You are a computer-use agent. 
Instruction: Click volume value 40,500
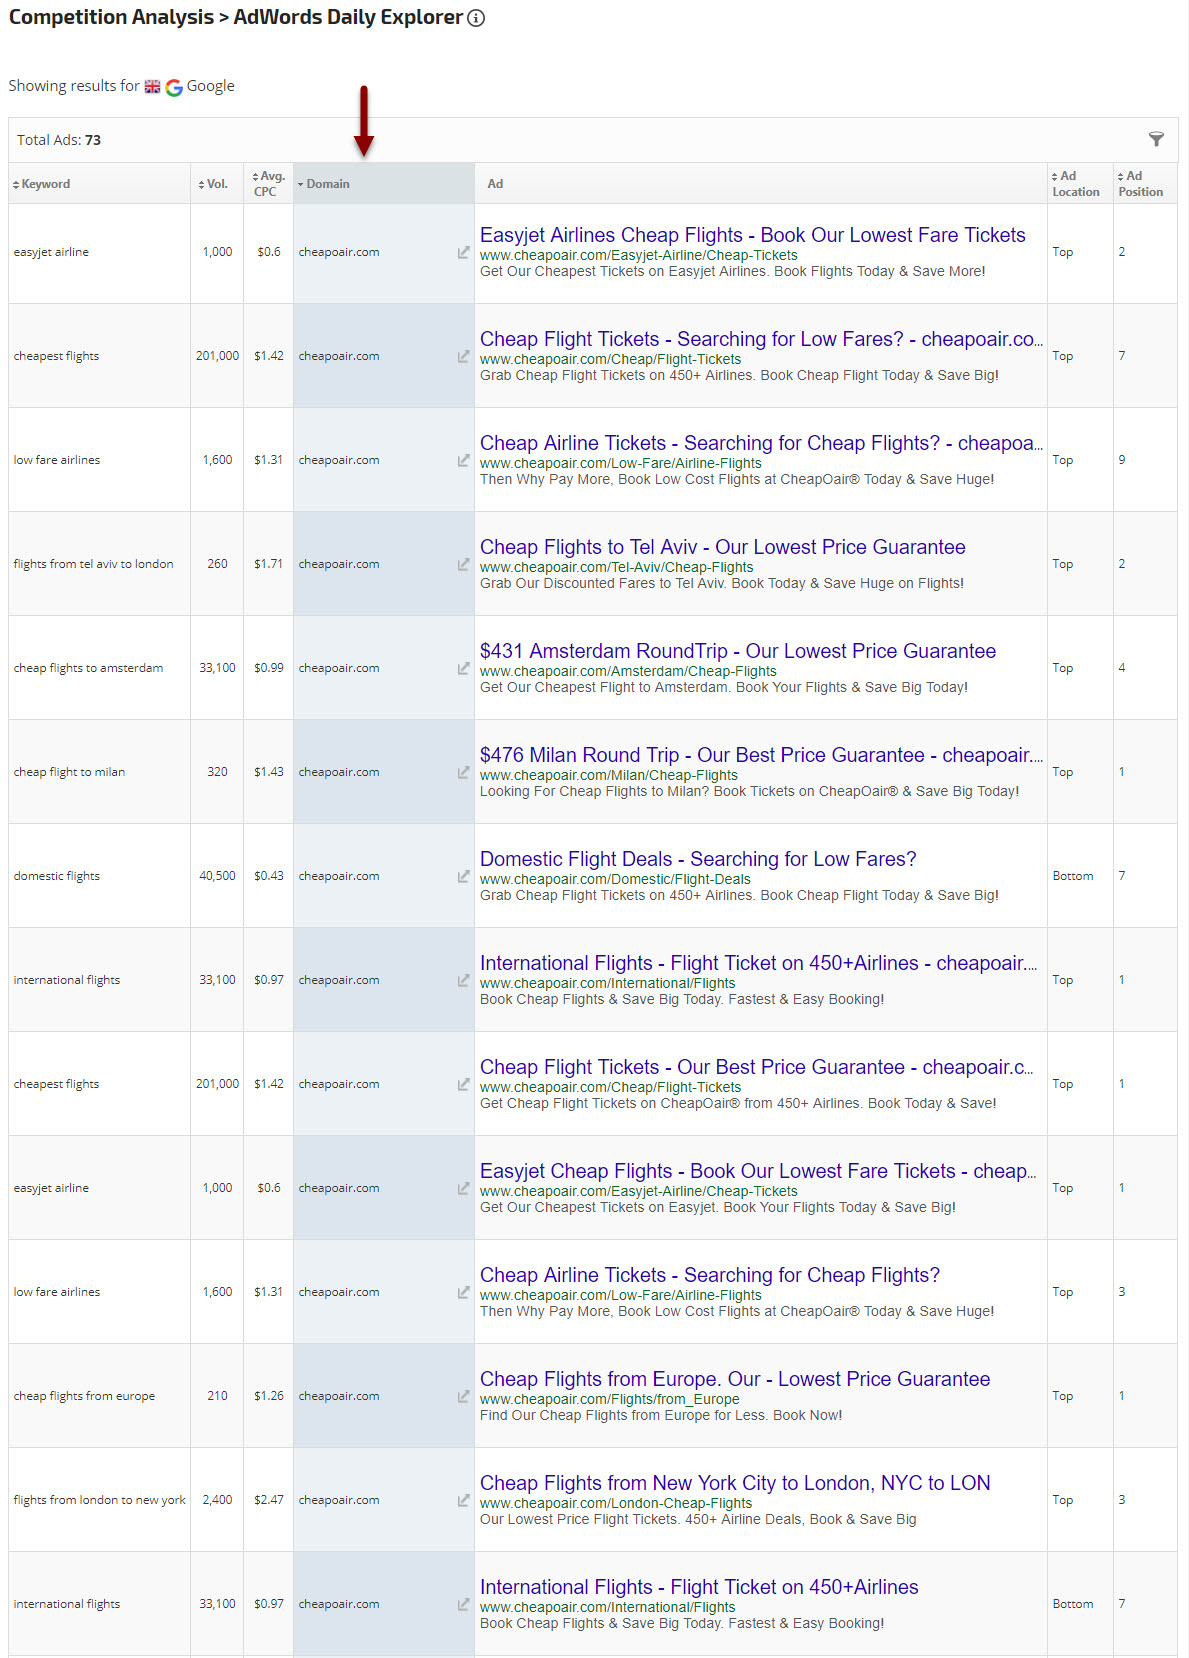click(217, 876)
